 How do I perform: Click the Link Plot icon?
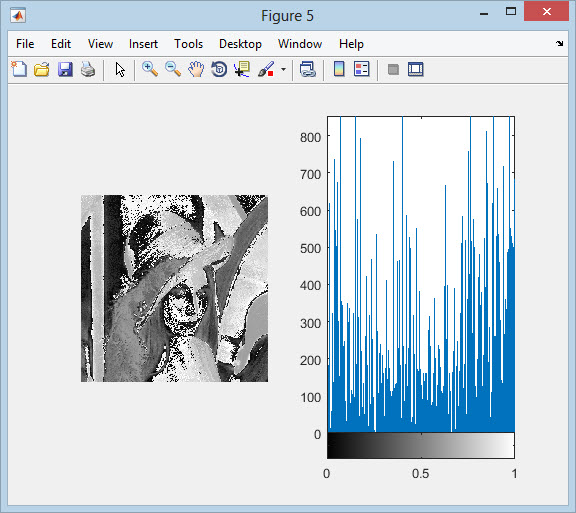(307, 69)
